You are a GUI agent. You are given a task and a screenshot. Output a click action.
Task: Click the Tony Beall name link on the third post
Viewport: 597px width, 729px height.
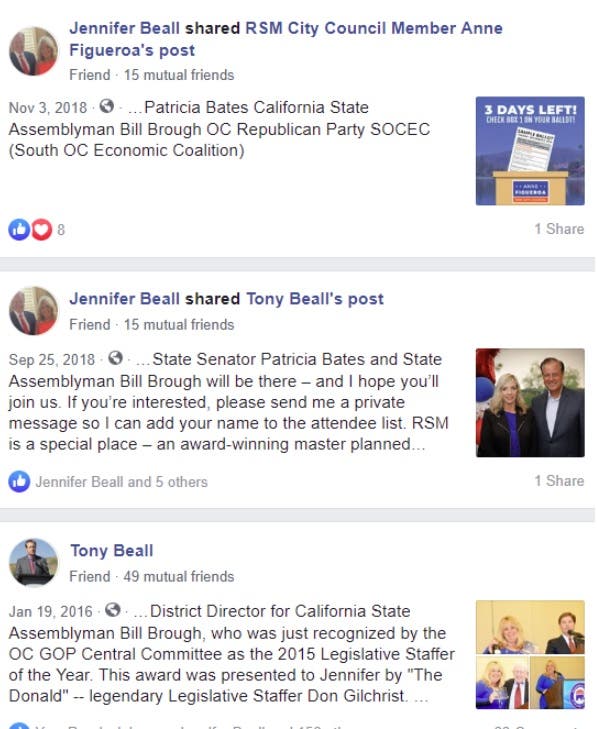112,550
